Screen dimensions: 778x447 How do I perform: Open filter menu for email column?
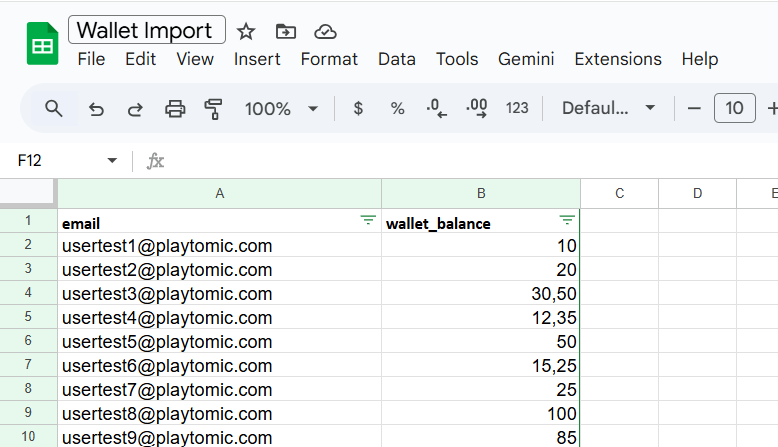pyautogui.click(x=368, y=220)
